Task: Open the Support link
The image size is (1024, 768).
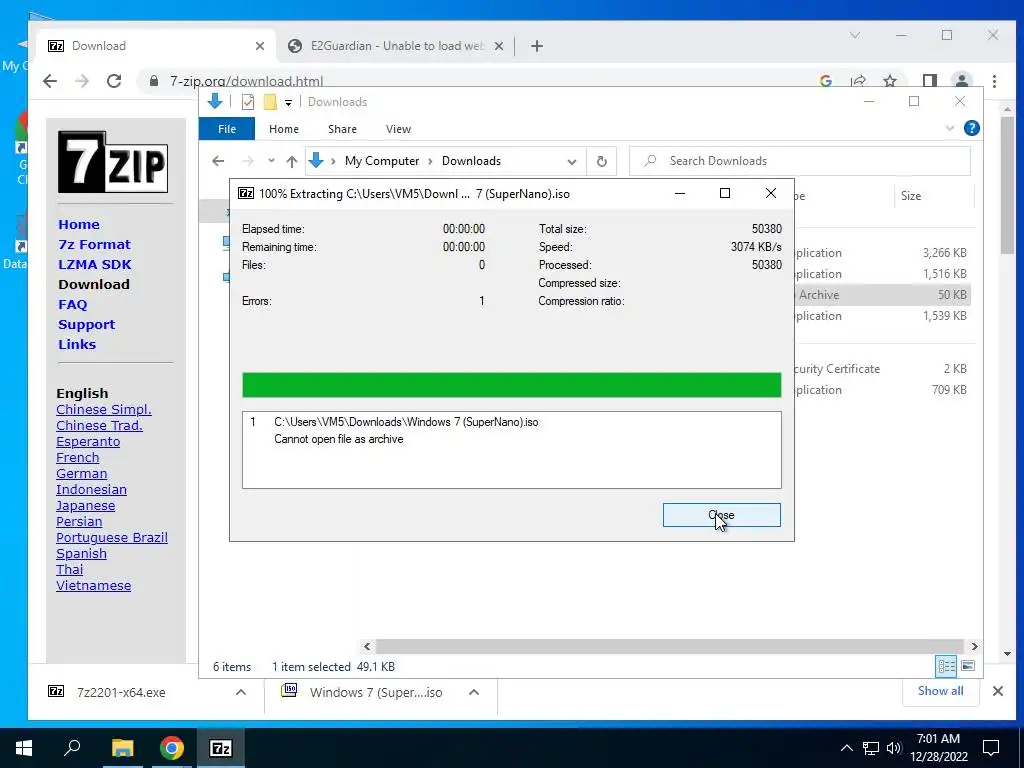Action: coord(86,325)
